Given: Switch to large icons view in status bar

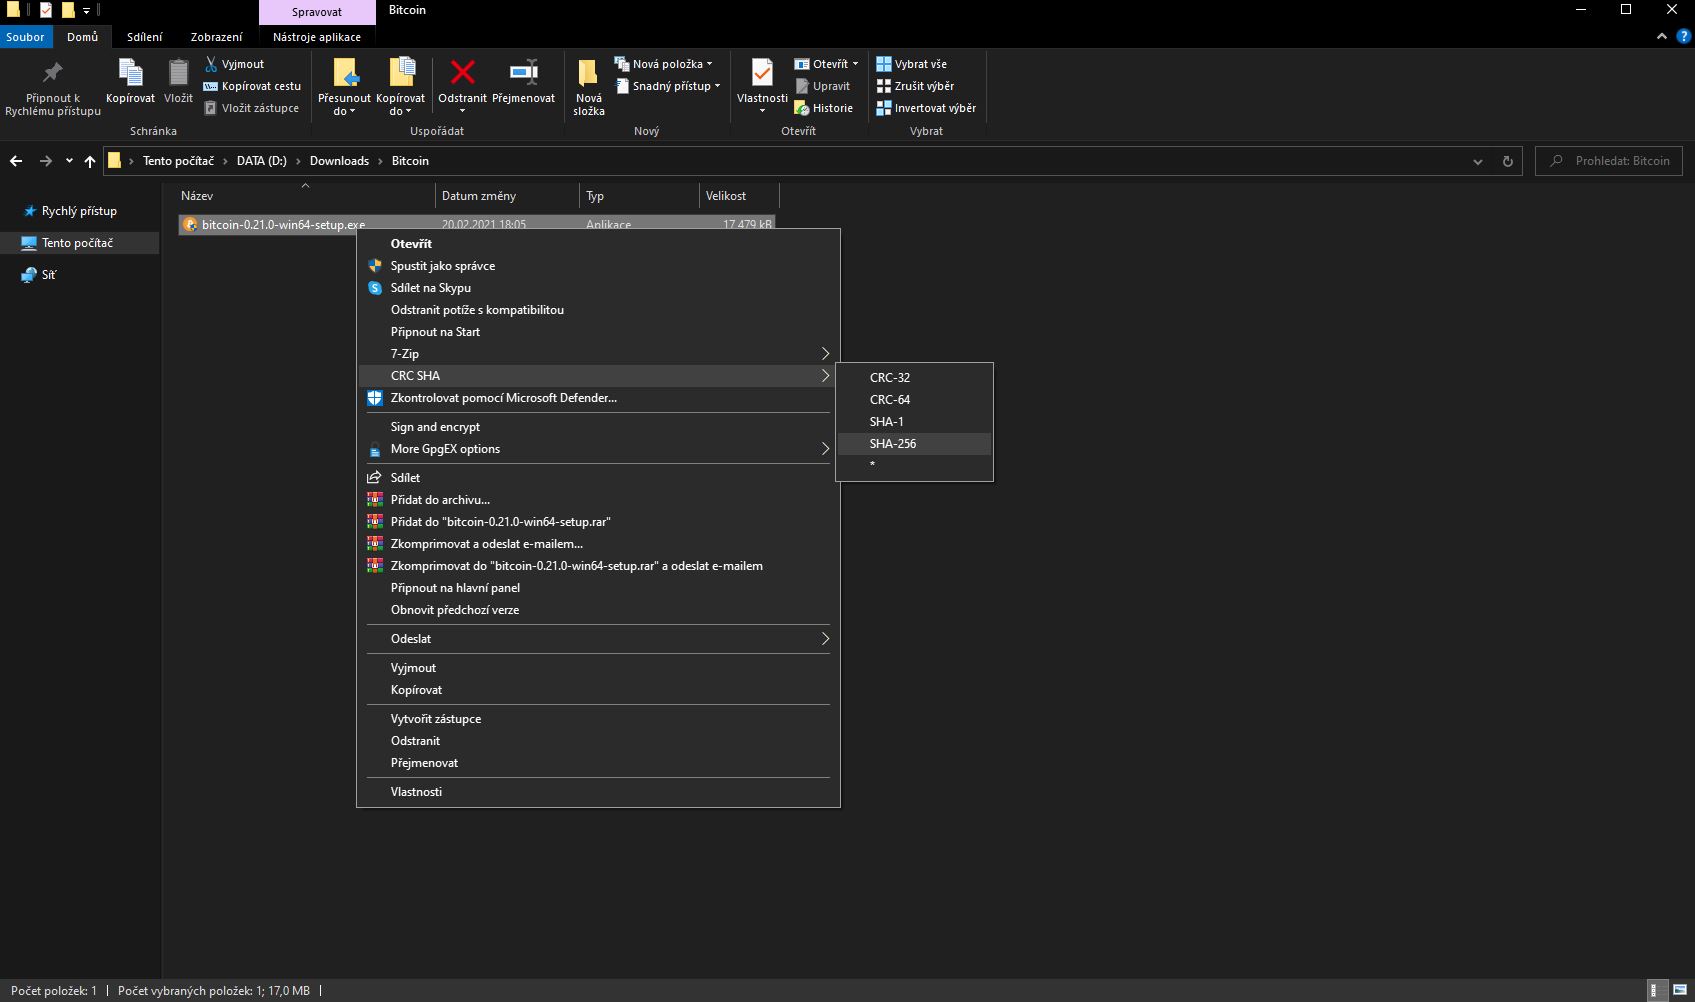Looking at the screenshot, I should pos(1680,990).
